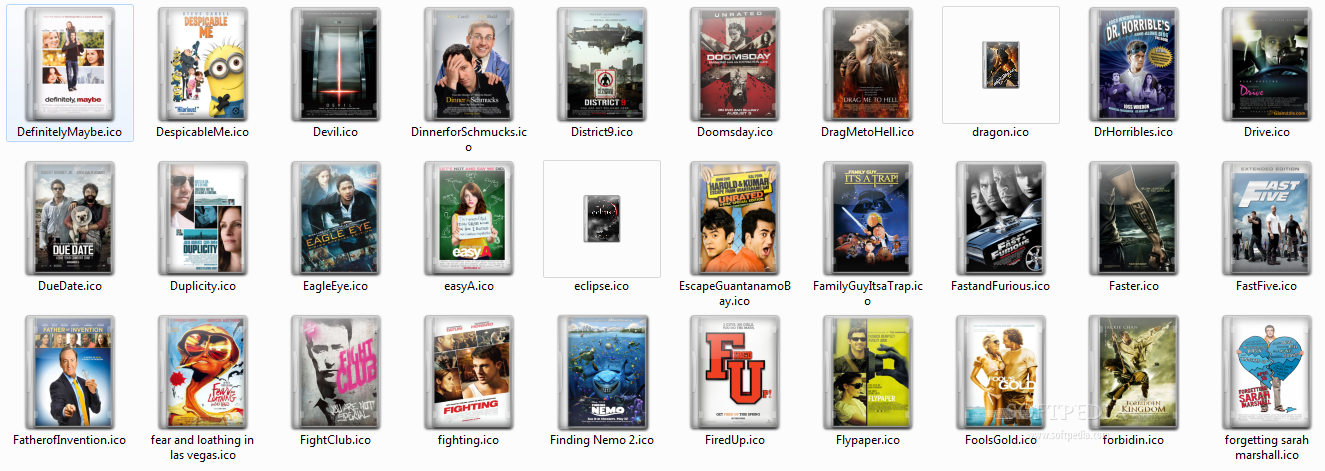
Task: Click the fear and loathing in las vegas.ico name
Action: click(203, 447)
